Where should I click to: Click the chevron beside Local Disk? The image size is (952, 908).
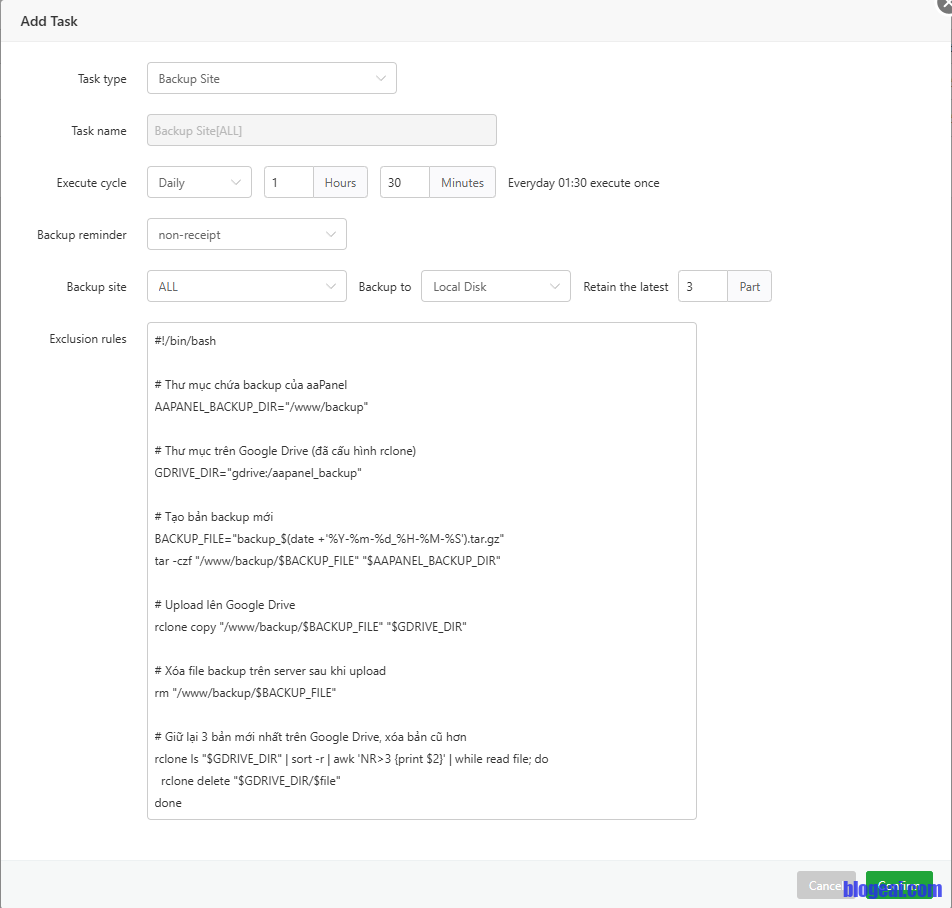click(x=555, y=287)
